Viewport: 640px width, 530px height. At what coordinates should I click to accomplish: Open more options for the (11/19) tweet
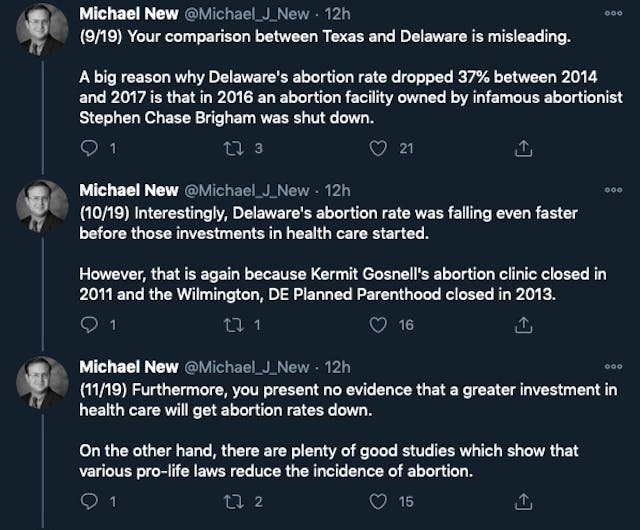click(x=613, y=367)
